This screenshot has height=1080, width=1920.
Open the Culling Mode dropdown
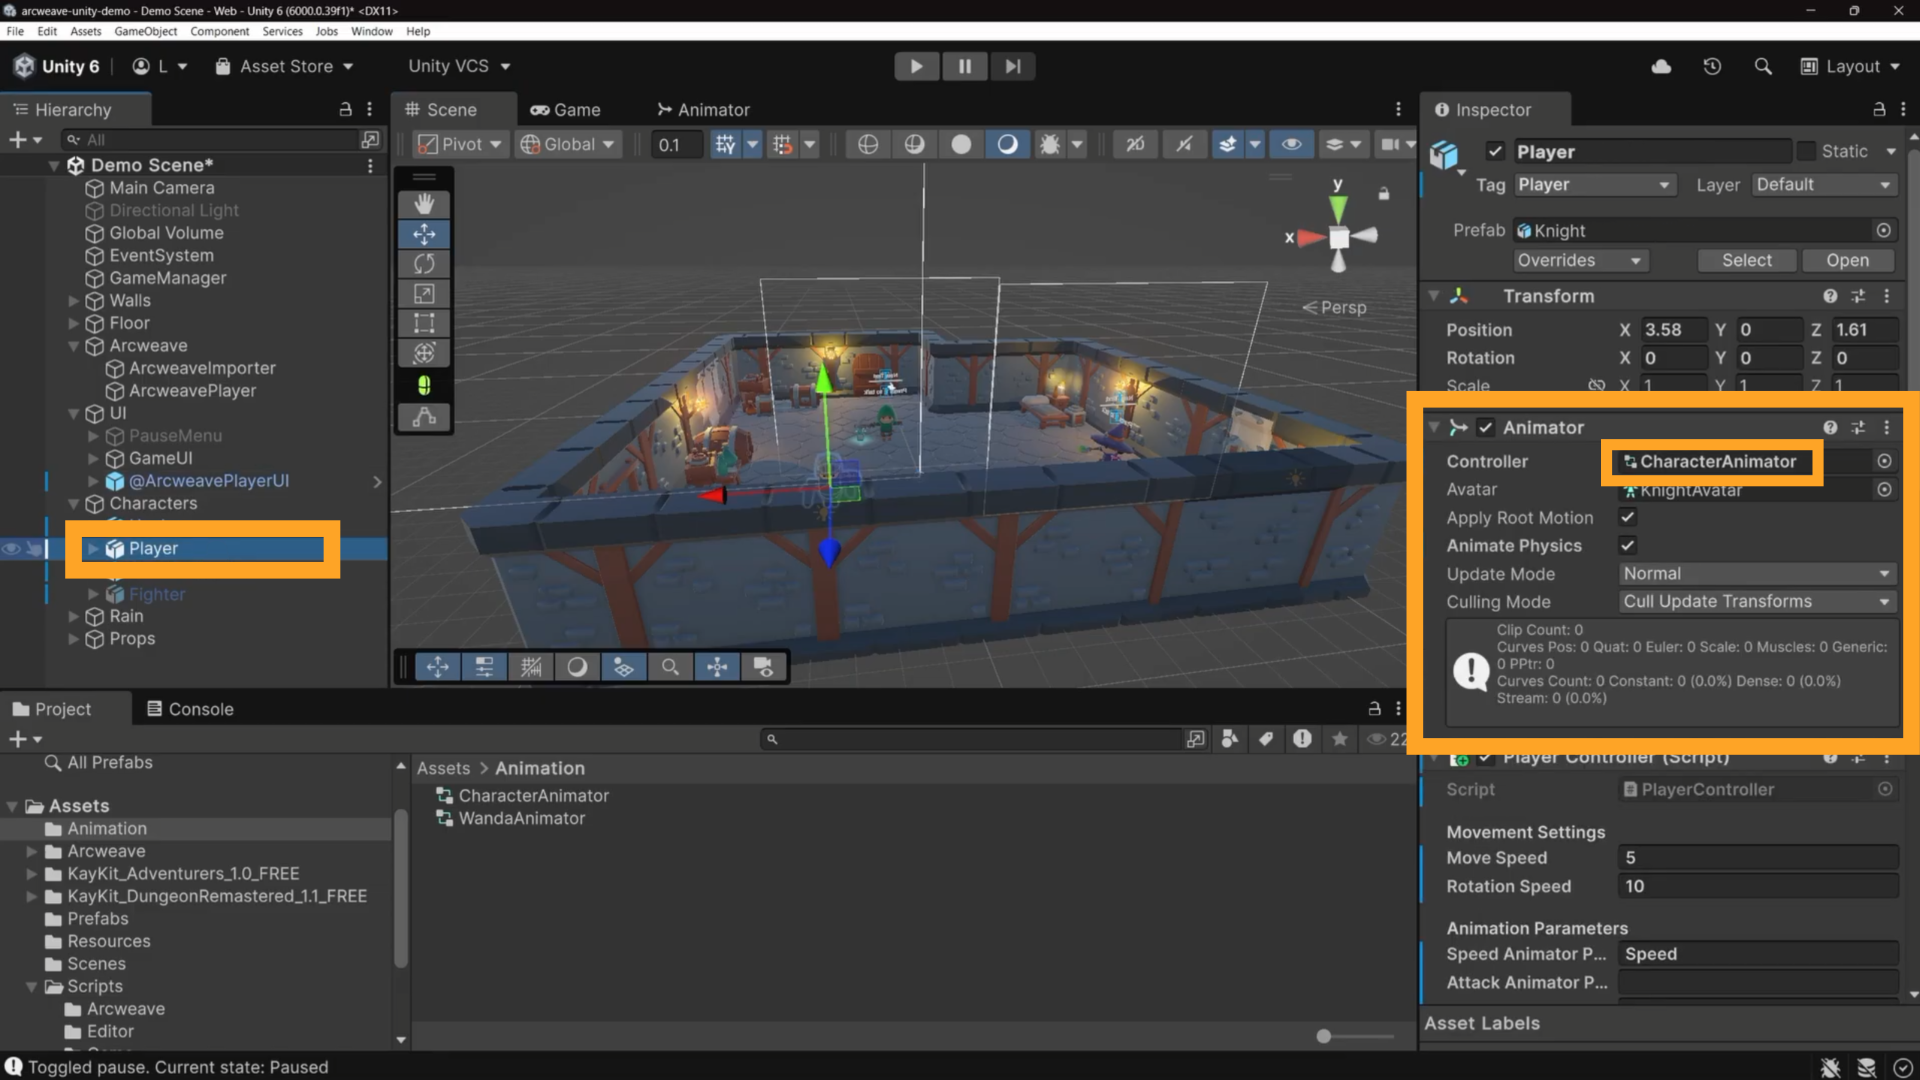pos(1758,602)
